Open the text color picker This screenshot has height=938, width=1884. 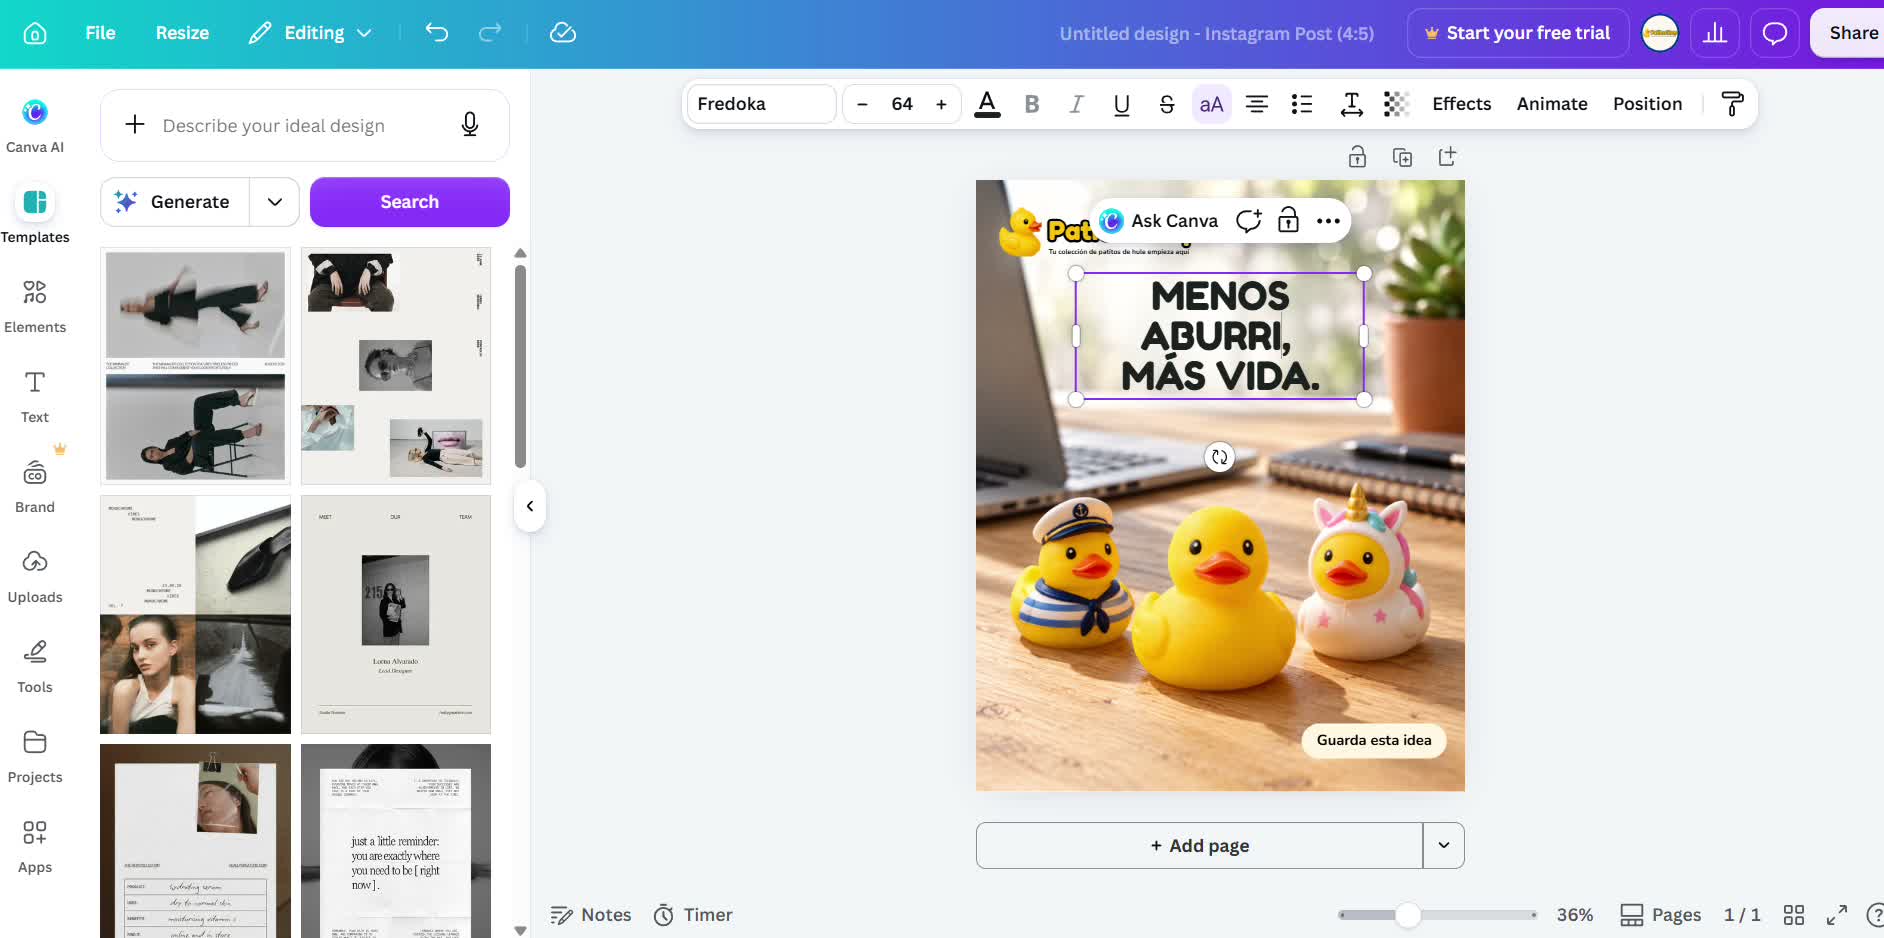(x=987, y=104)
